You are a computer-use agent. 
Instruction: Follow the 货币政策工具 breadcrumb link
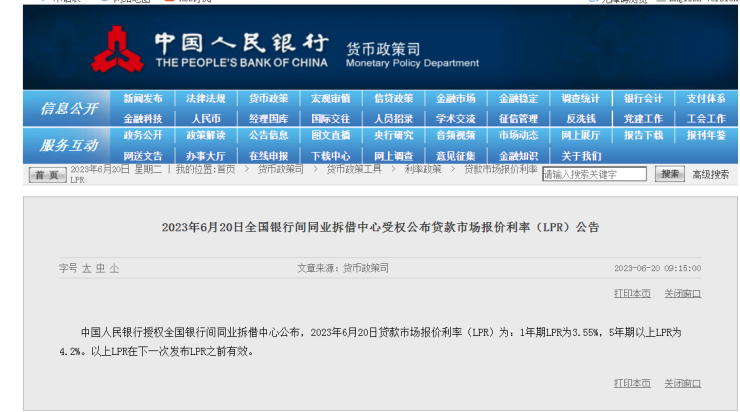[x=353, y=169]
